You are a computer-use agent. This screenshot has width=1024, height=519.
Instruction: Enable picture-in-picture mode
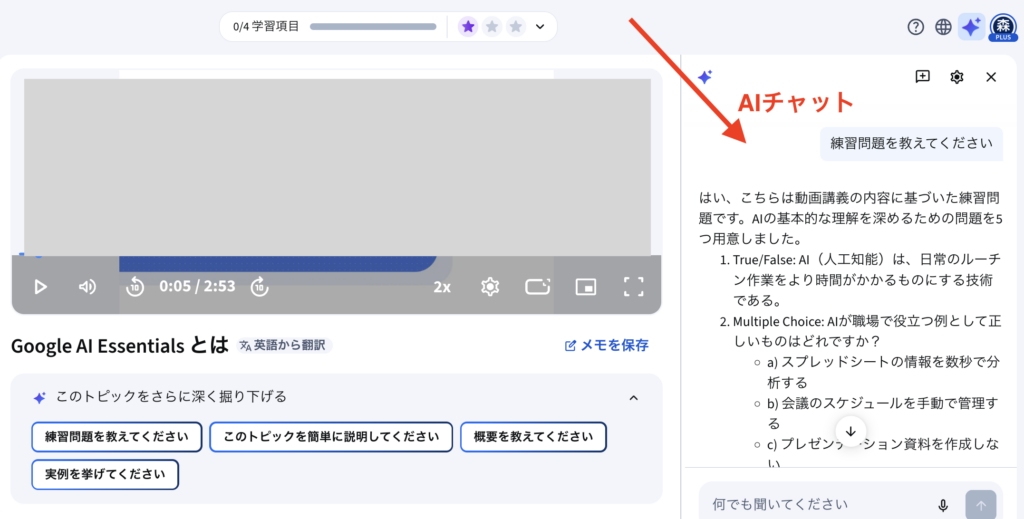tap(586, 287)
